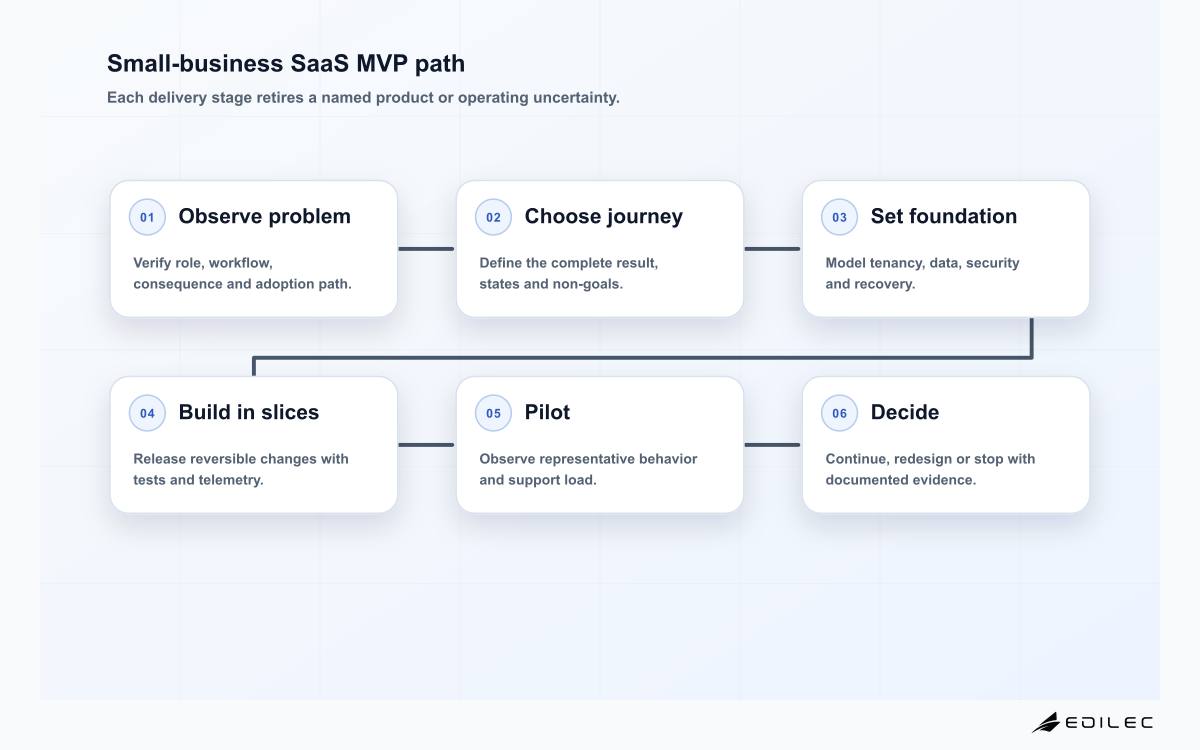
Task: Click the 05 step number badge
Action: click(493, 413)
